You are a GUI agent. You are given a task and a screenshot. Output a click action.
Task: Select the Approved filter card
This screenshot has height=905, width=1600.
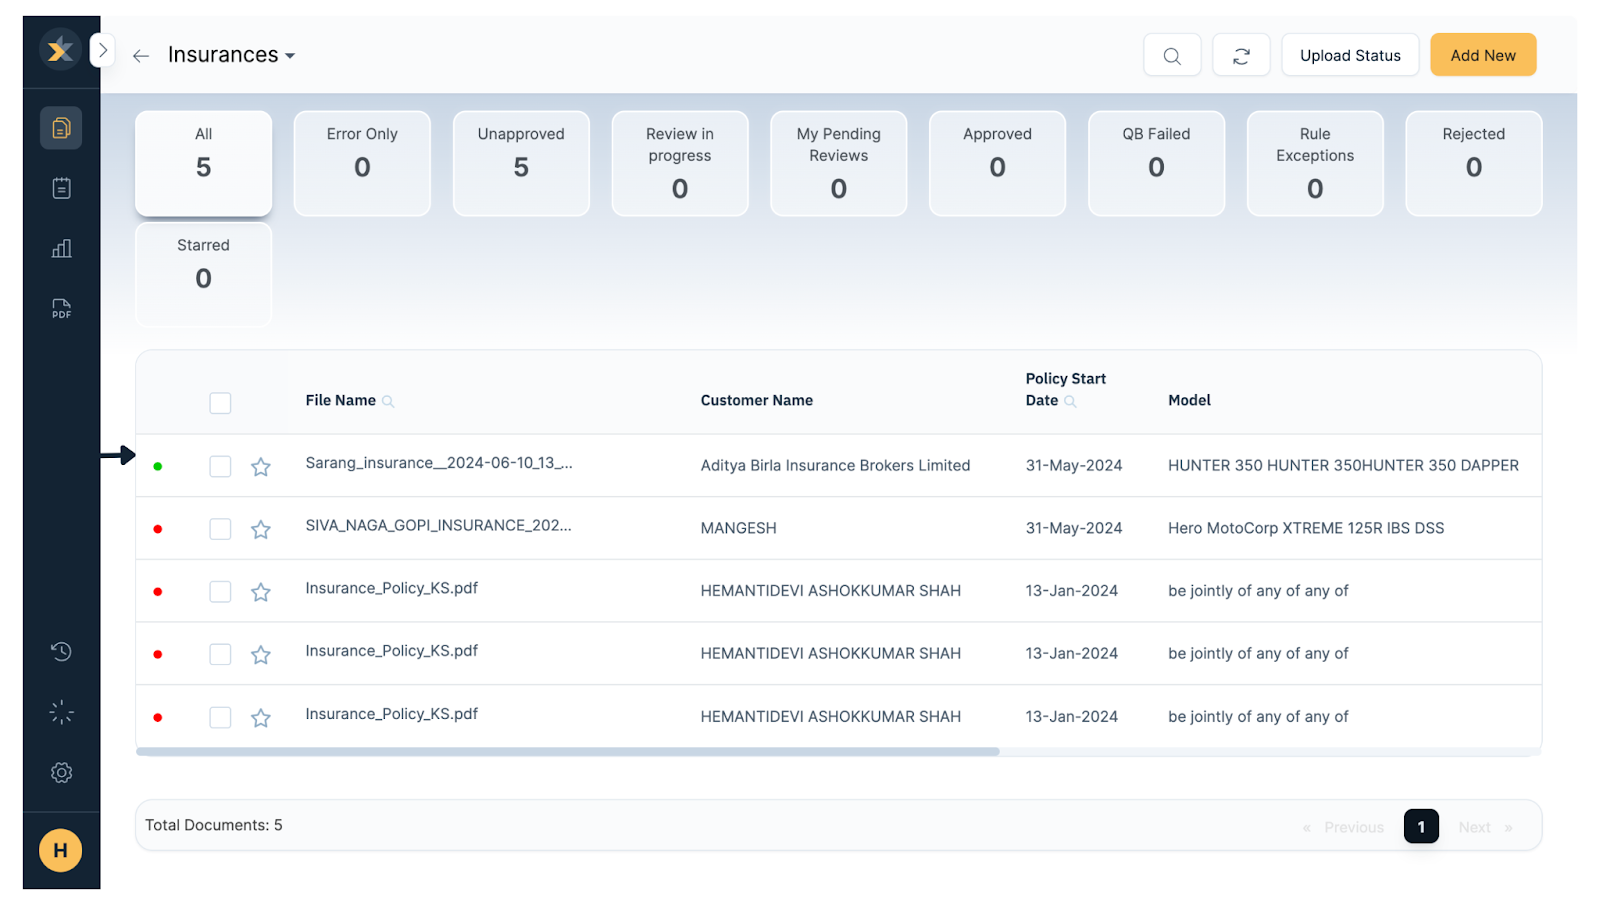click(997, 163)
